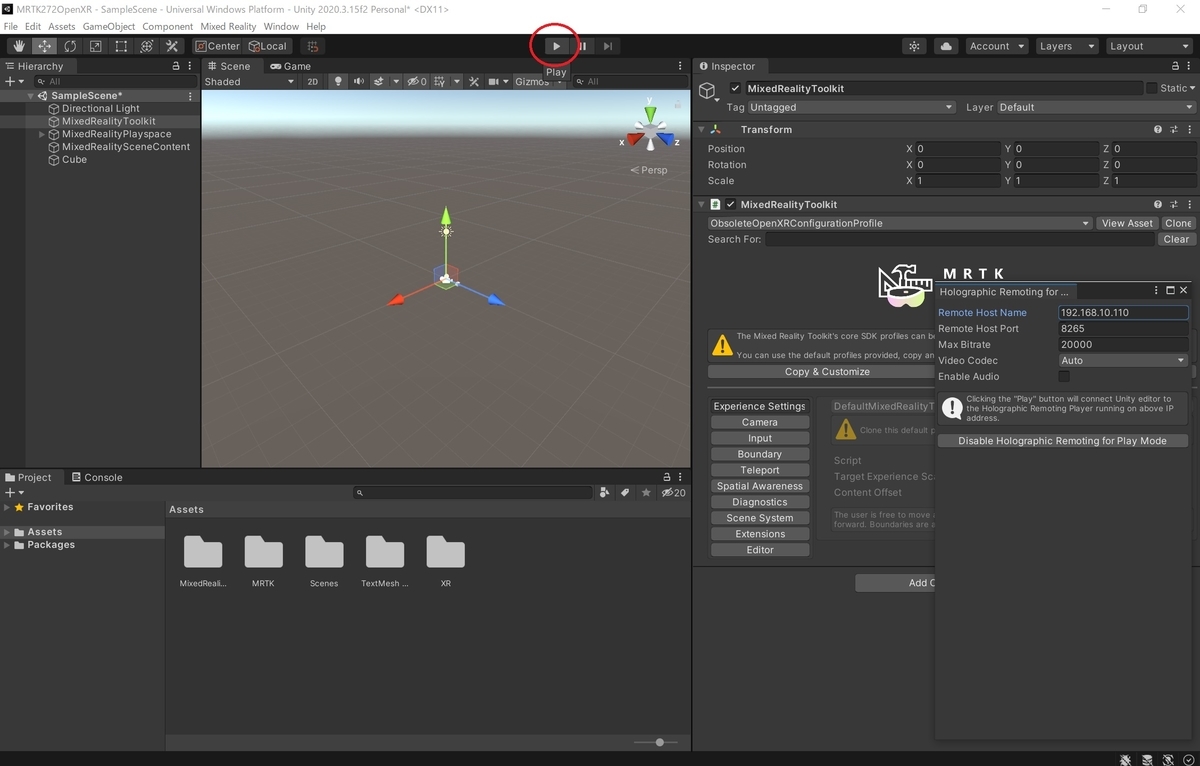1200x766 pixels.
Task: Click Remote Host Name field
Action: (x=1123, y=312)
